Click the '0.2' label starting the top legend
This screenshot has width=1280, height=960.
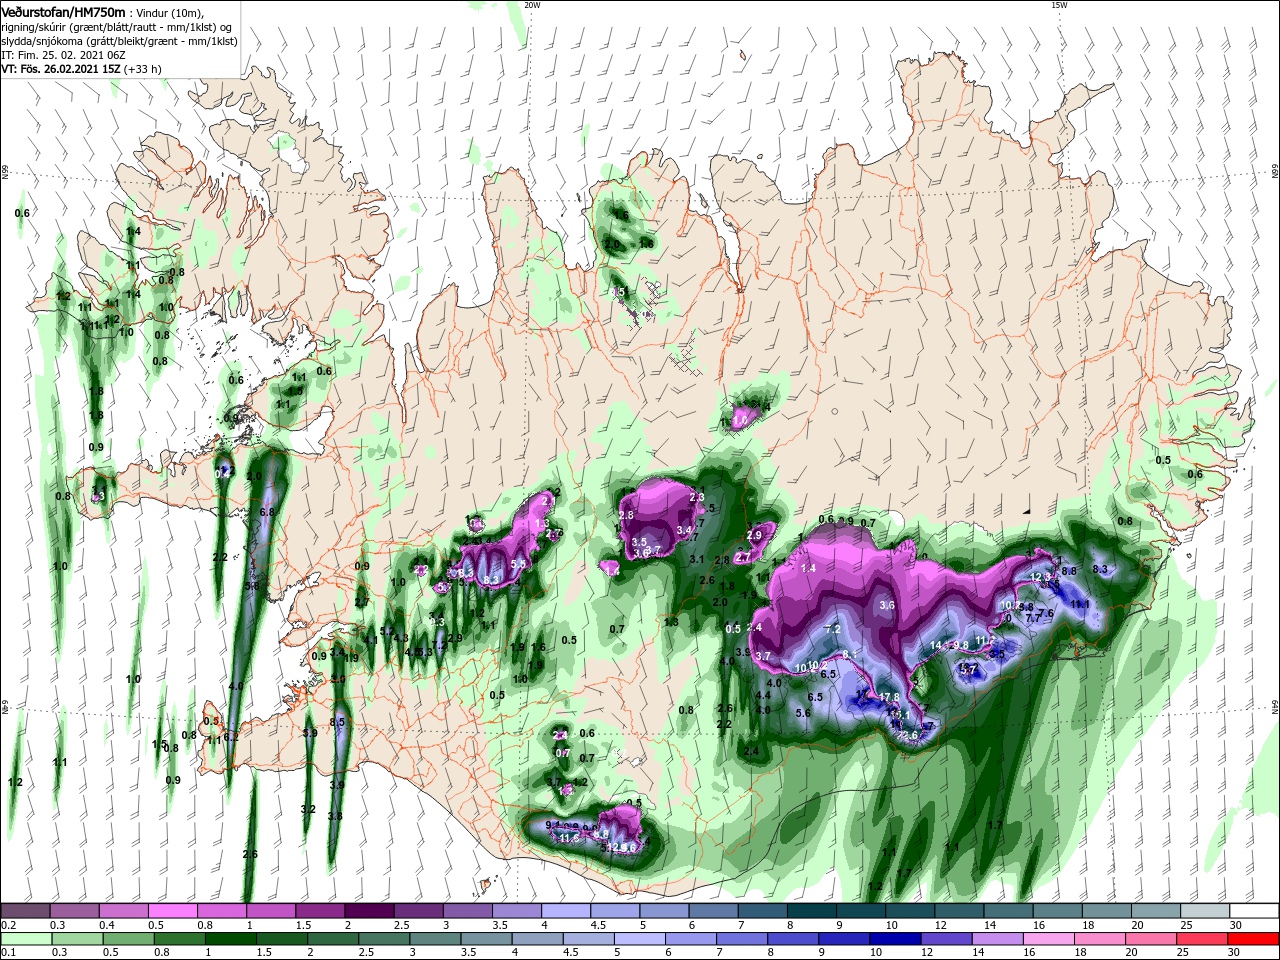(8, 925)
